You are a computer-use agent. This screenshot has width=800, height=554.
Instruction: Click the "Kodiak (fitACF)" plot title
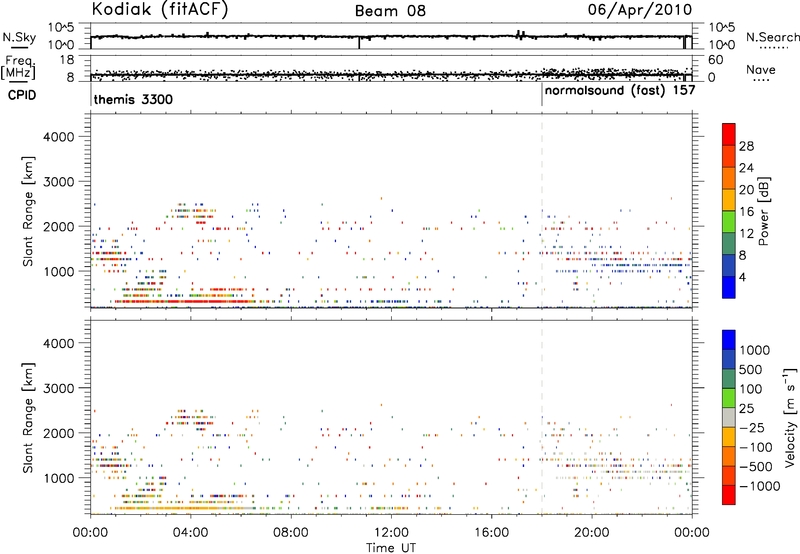160,9
